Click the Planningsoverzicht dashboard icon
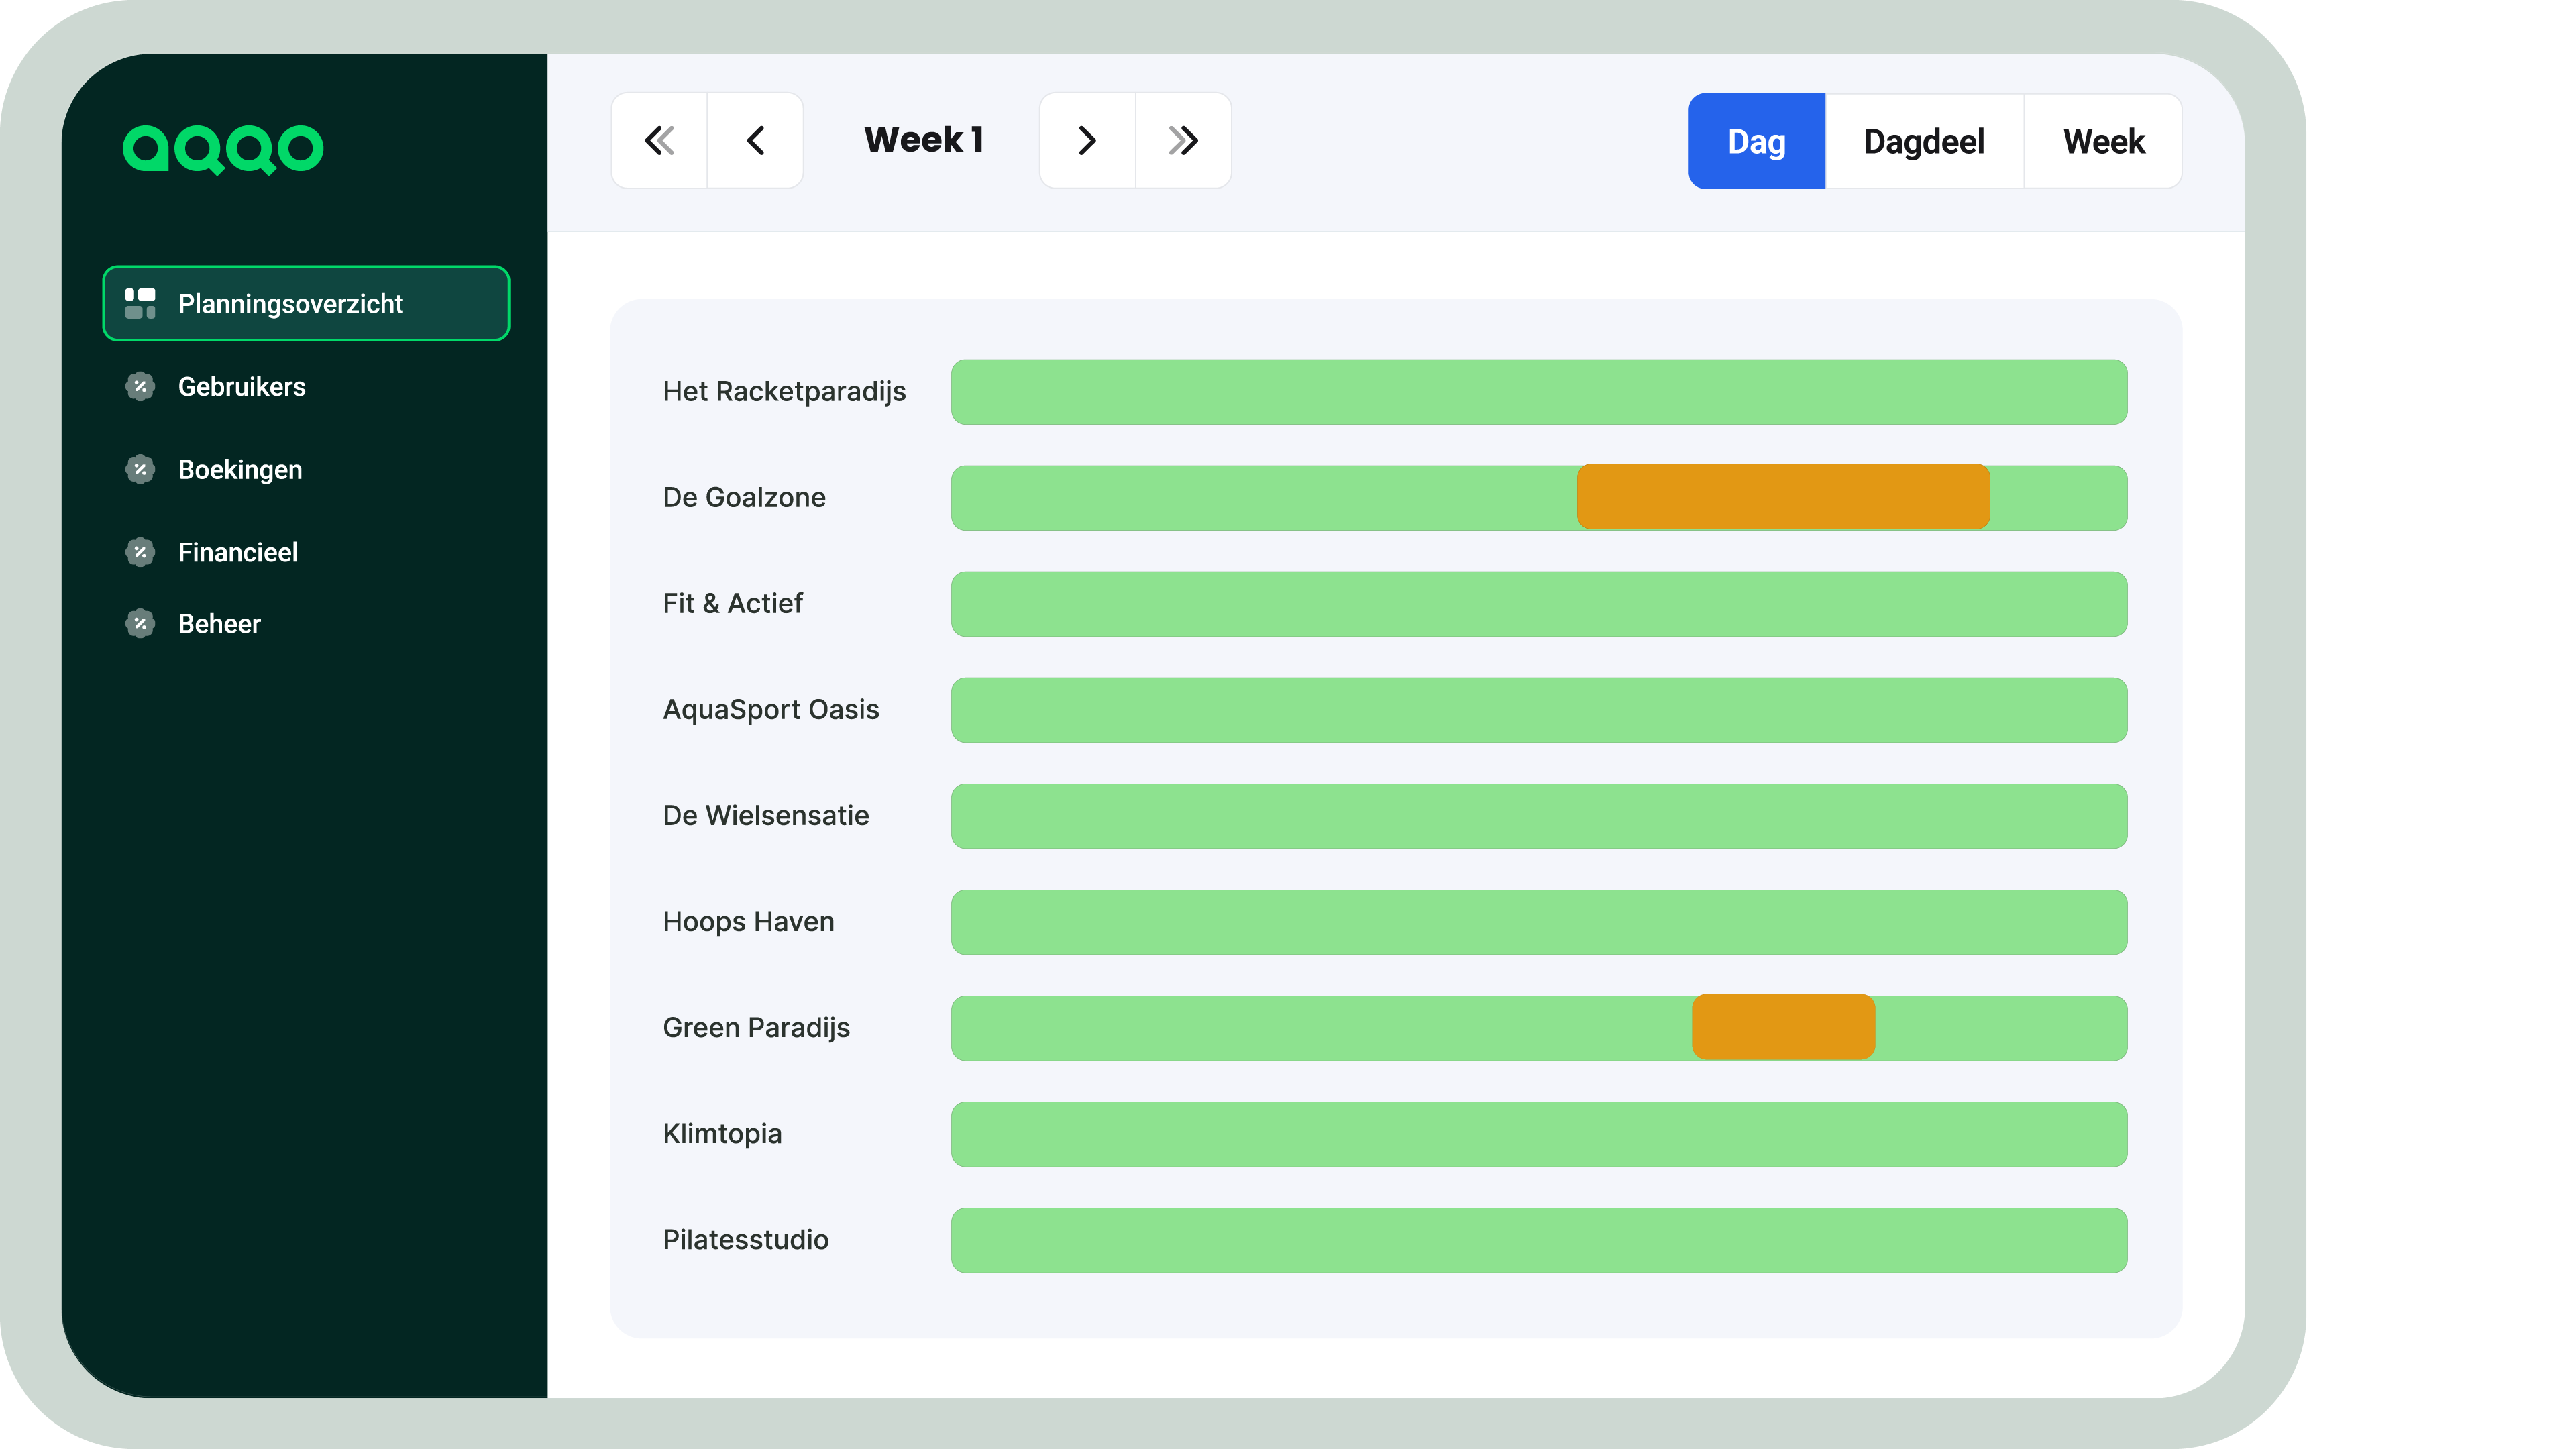Screen dimensions: 2576x1449 click(x=140, y=303)
